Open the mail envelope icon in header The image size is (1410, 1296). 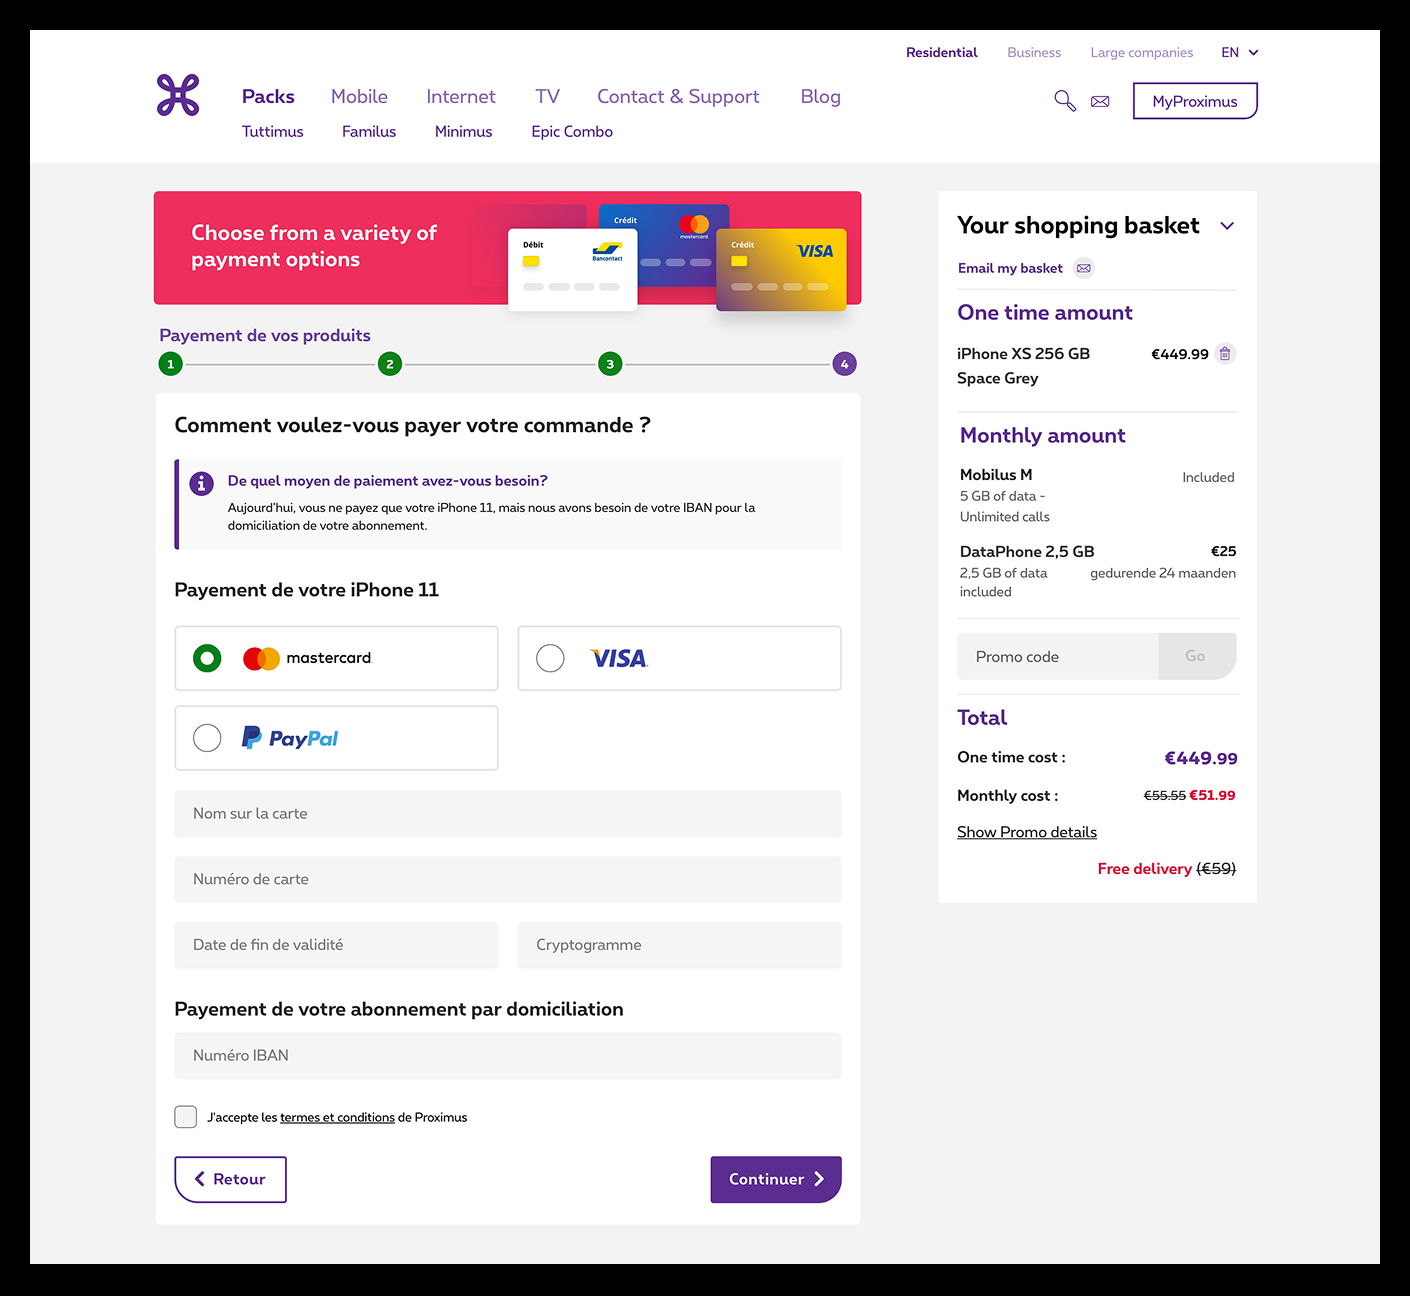pos(1100,102)
